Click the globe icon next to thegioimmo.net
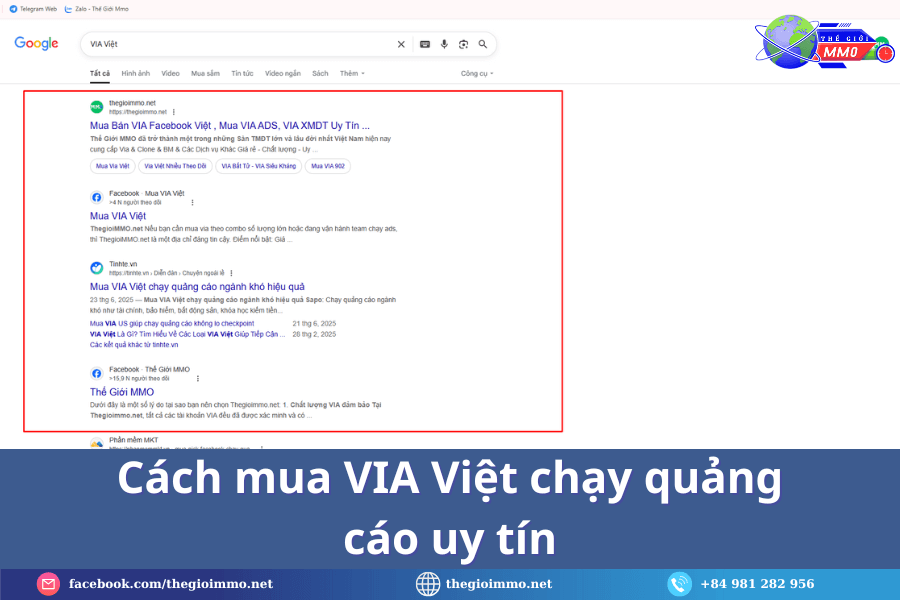Viewport: 900px width, 600px height. coord(428,584)
